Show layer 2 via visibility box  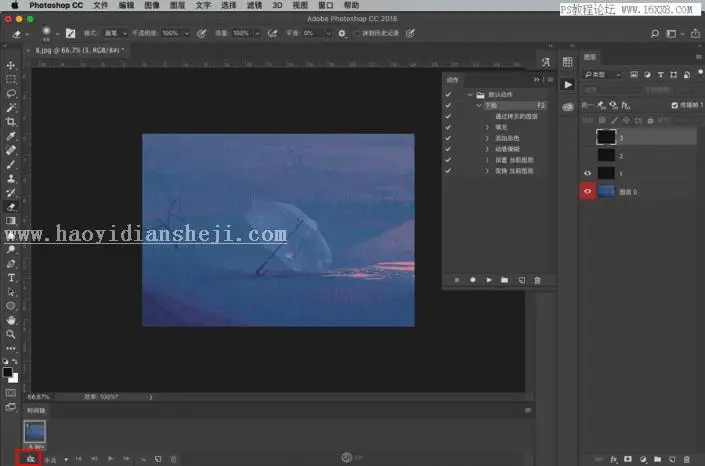[x=587, y=156]
